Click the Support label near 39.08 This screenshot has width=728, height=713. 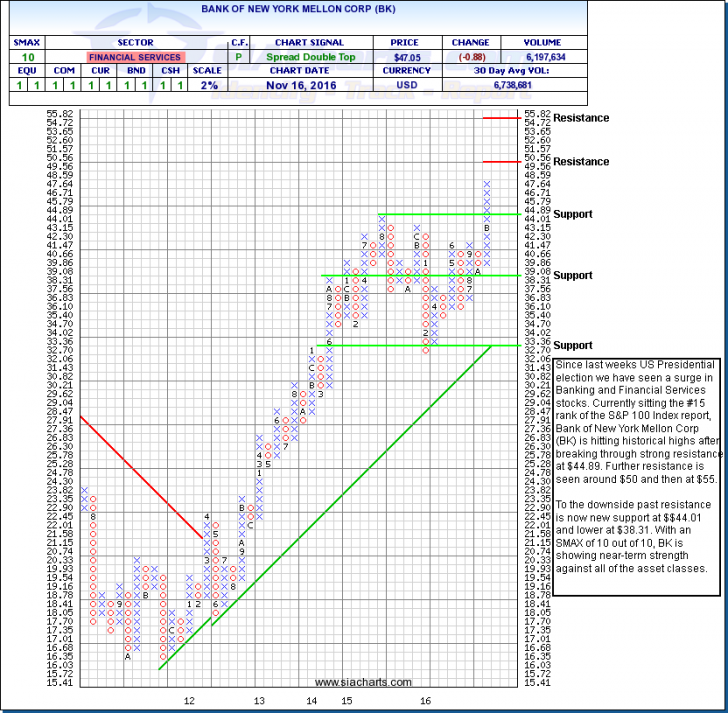[573, 275]
